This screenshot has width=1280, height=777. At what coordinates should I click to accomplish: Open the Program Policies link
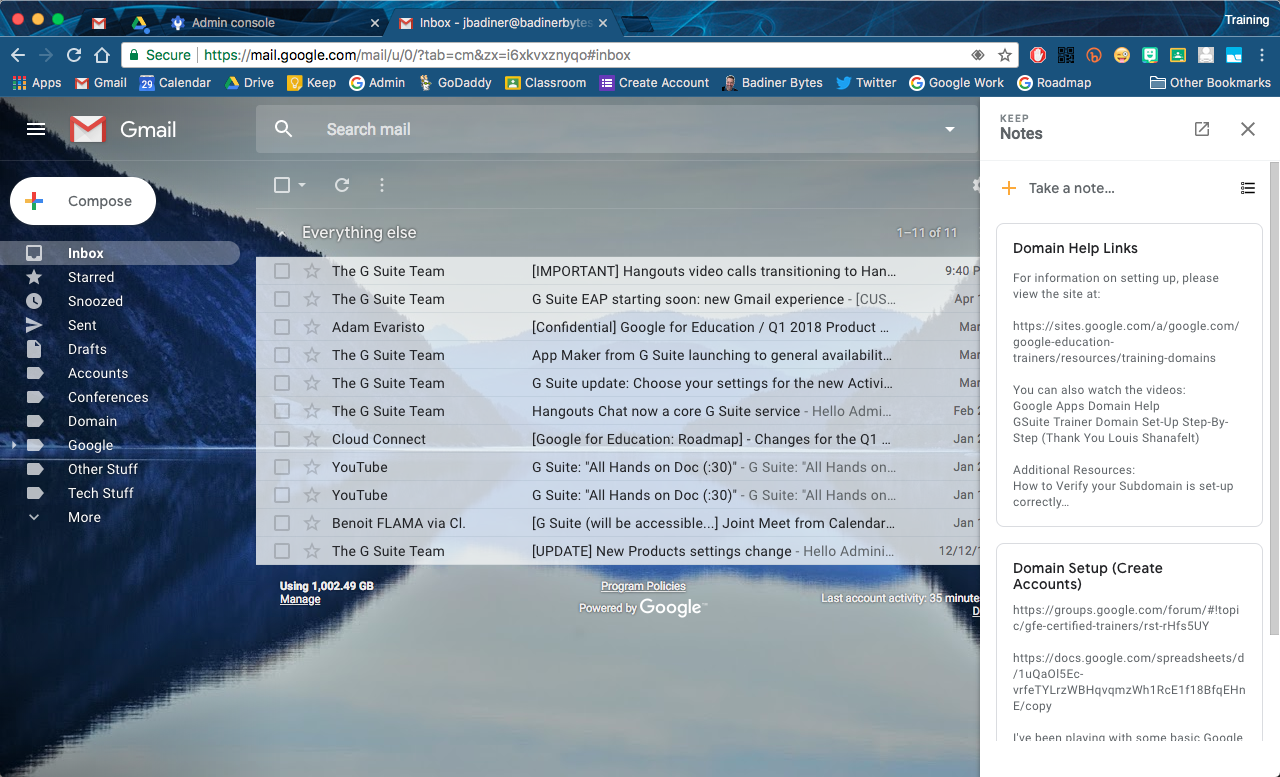(x=643, y=586)
